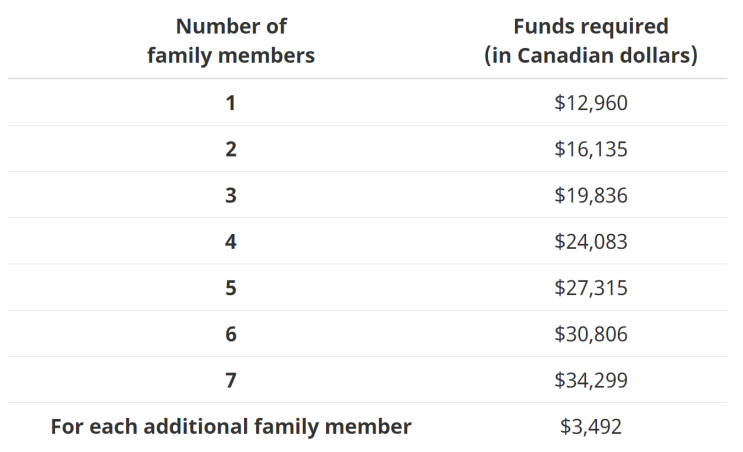Image resolution: width=743 pixels, height=452 pixels.
Task: Click the $30,806 funds amount
Action: (590, 334)
